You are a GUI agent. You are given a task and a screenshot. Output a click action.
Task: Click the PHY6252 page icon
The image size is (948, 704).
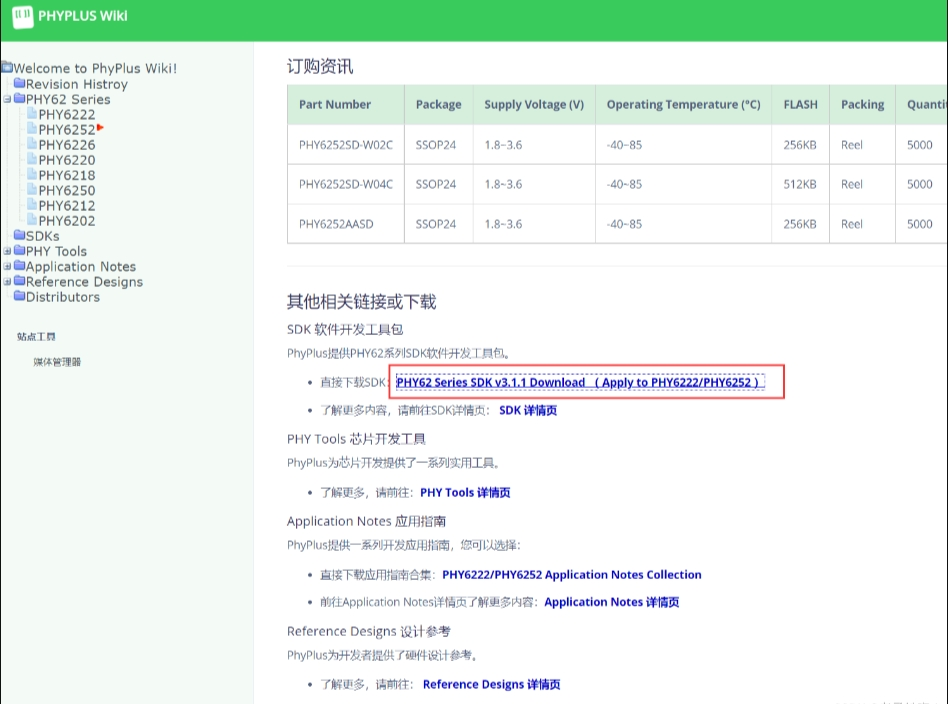click(33, 128)
